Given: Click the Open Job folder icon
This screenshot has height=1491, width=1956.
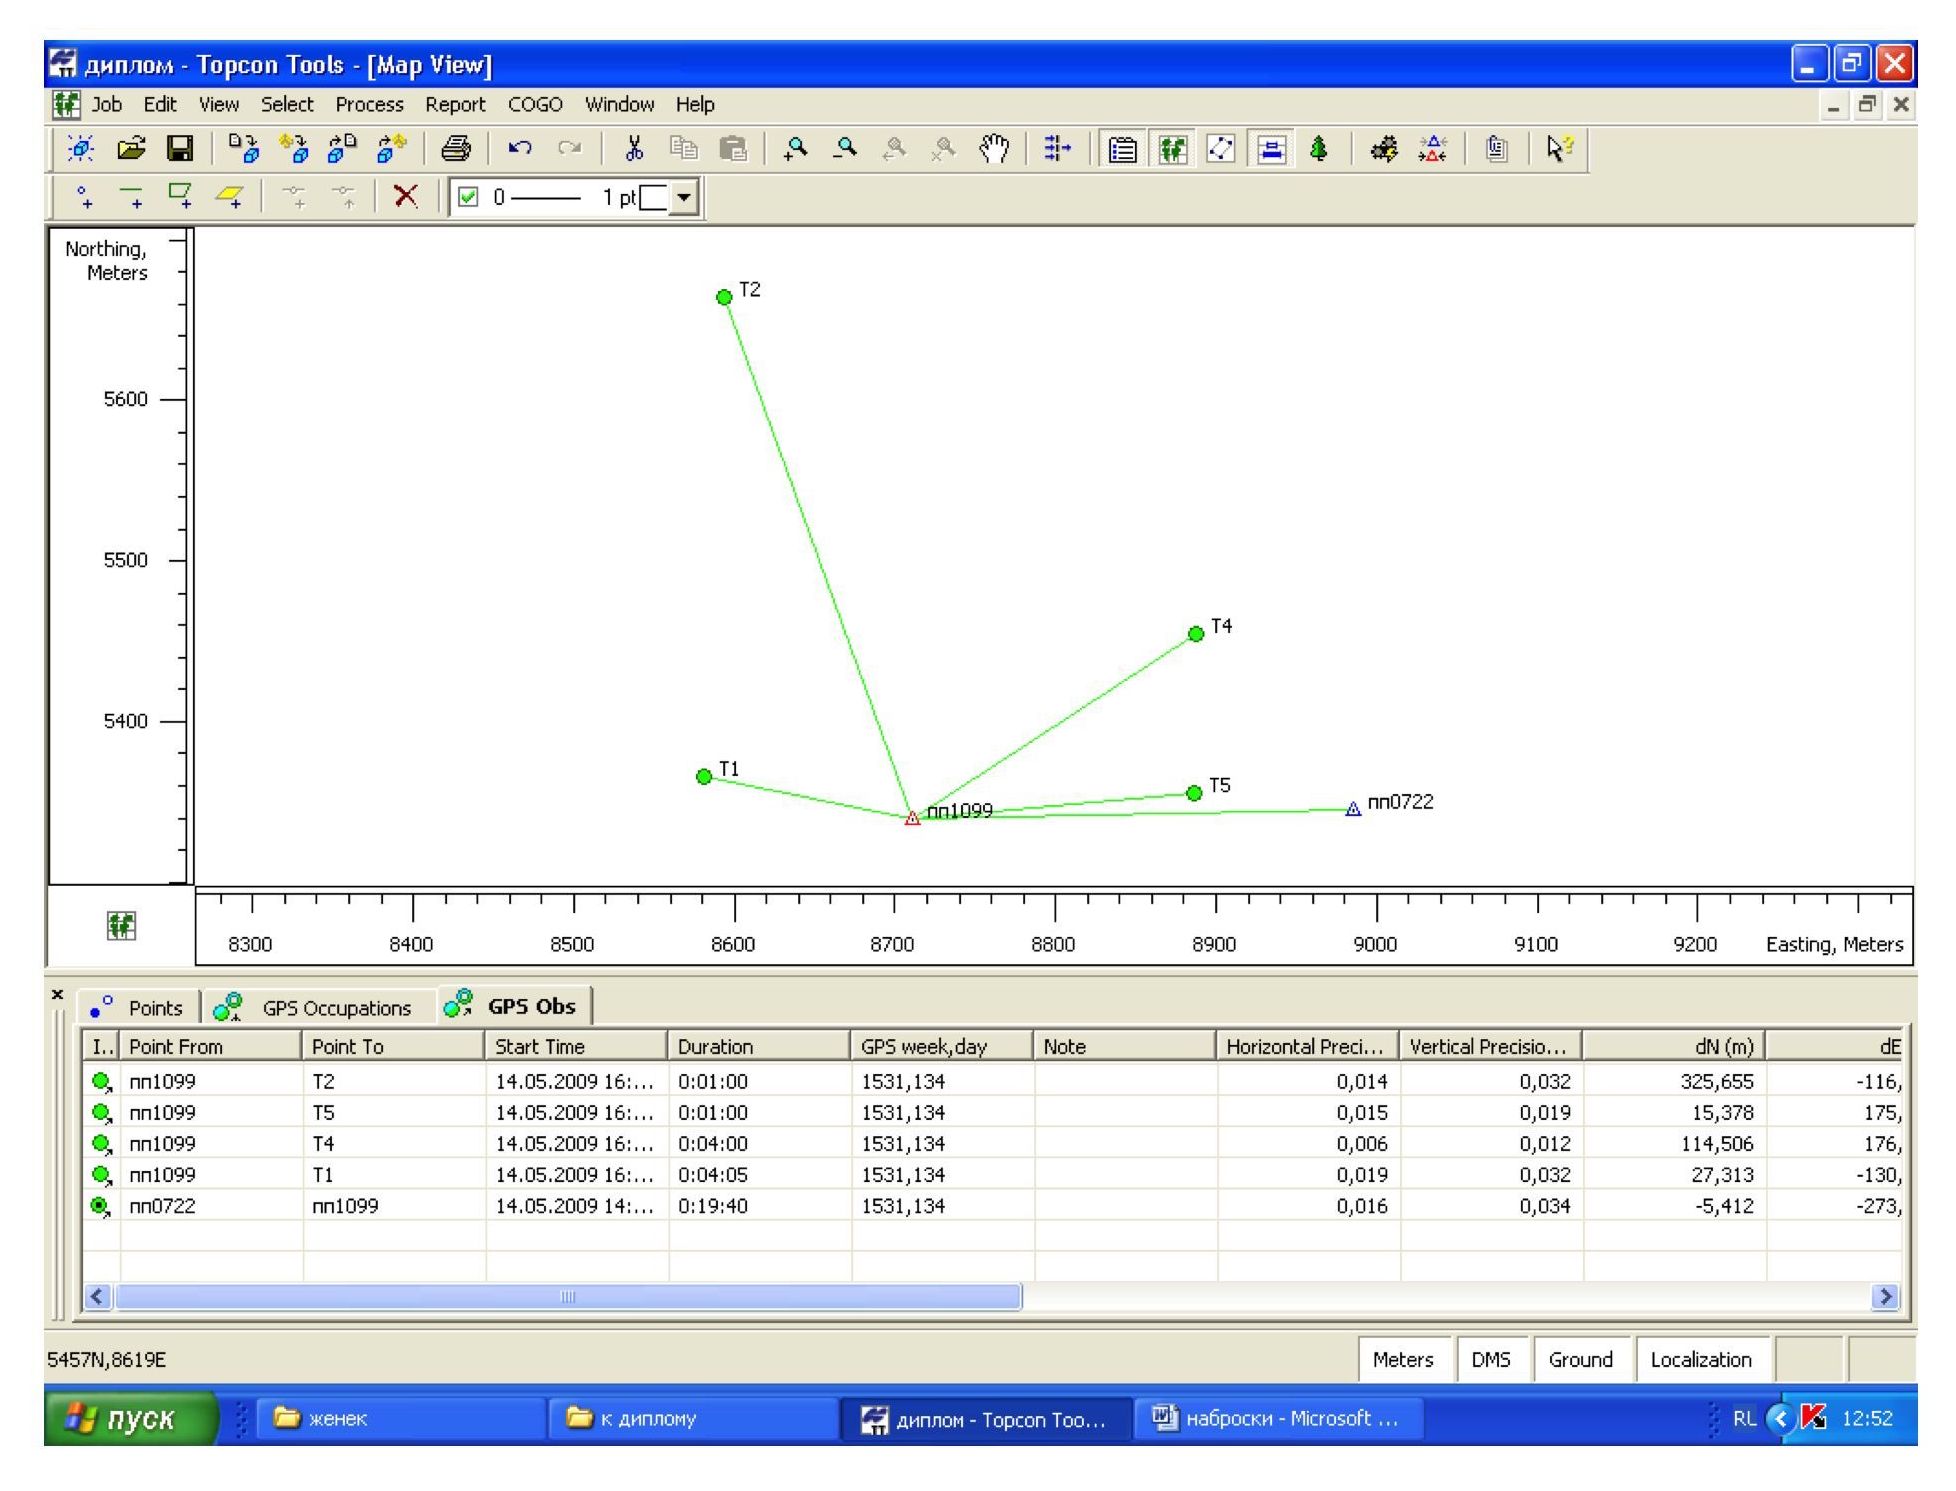Looking at the screenshot, I should [x=131, y=150].
